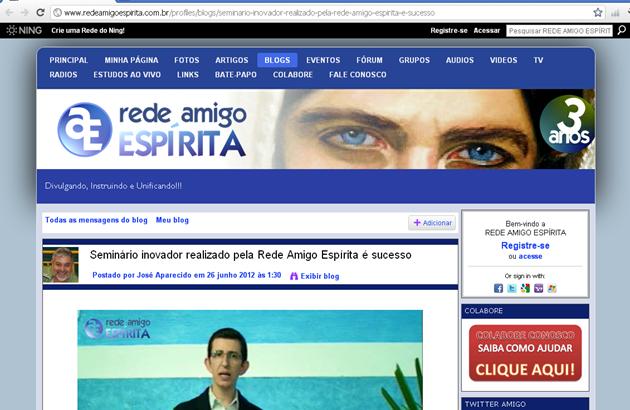Click the browser address bar URL
The height and width of the screenshot is (410, 630).
(x=249, y=13)
